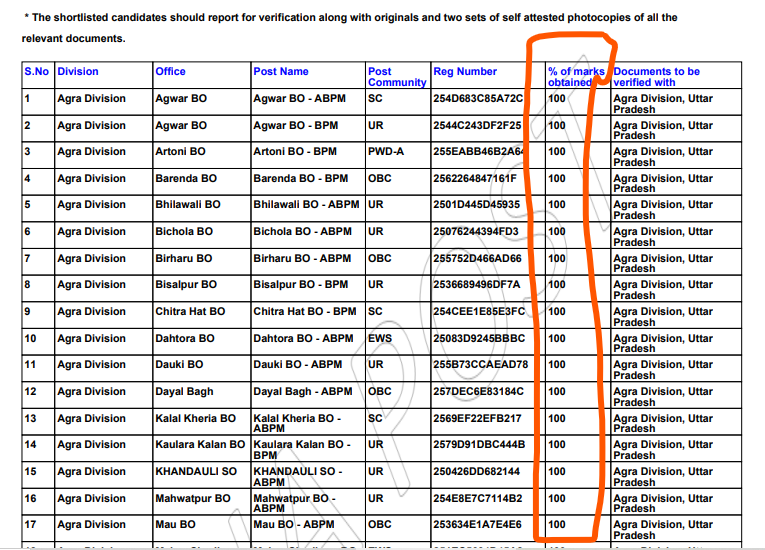The height and width of the screenshot is (550, 765).
Task: Select the Post Name column header
Action: pyautogui.click(x=281, y=72)
